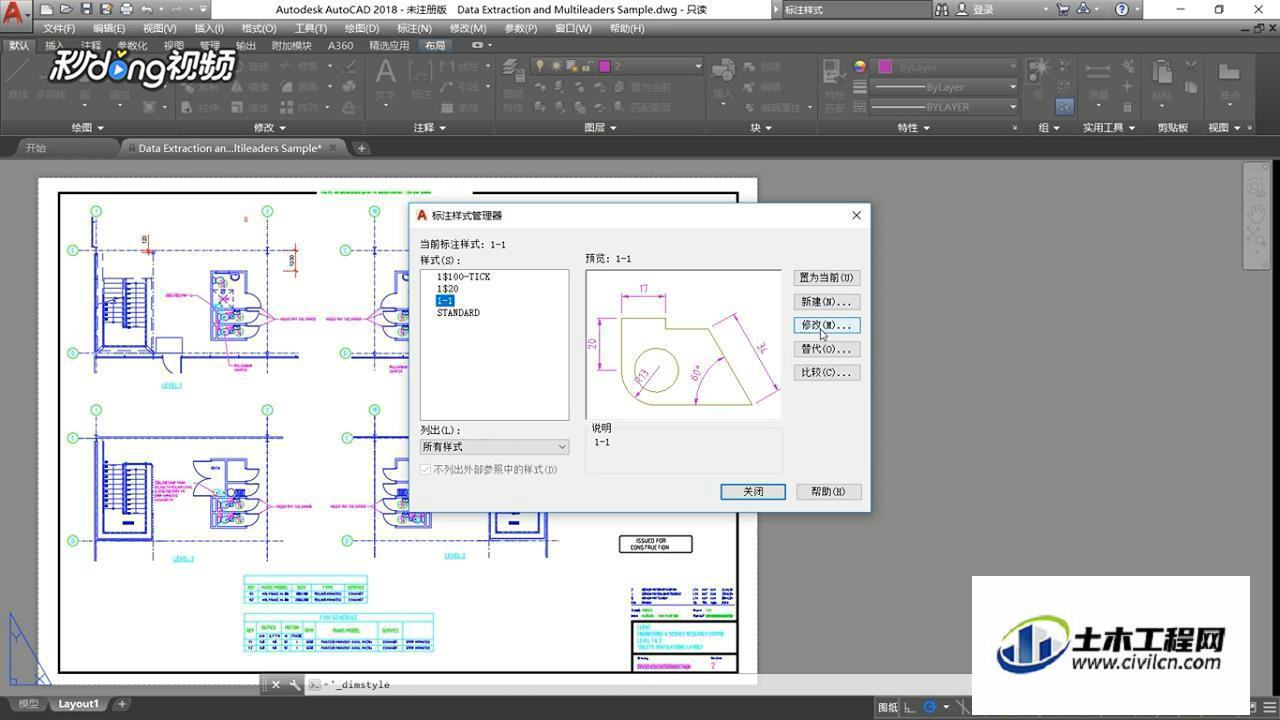Click the Layer Properties icon in ribbon
The image size is (1280, 720).
coord(513,72)
